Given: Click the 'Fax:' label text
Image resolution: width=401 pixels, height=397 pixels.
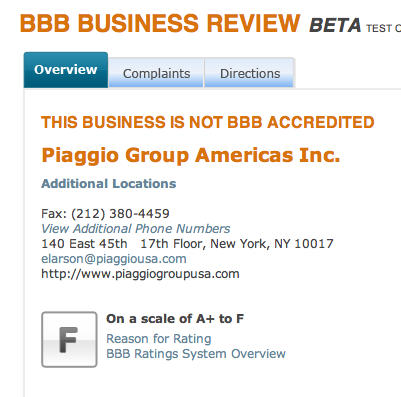Looking at the screenshot, I should pos(55,214).
